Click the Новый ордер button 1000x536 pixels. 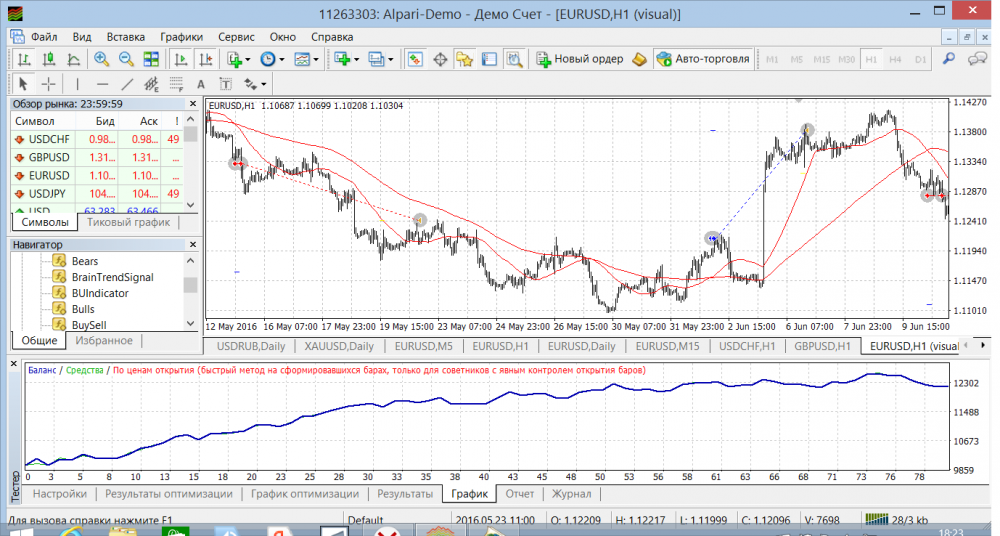580,59
